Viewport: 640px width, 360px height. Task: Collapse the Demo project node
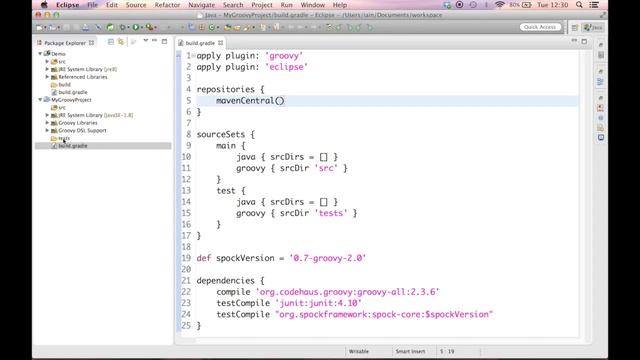point(40,53)
